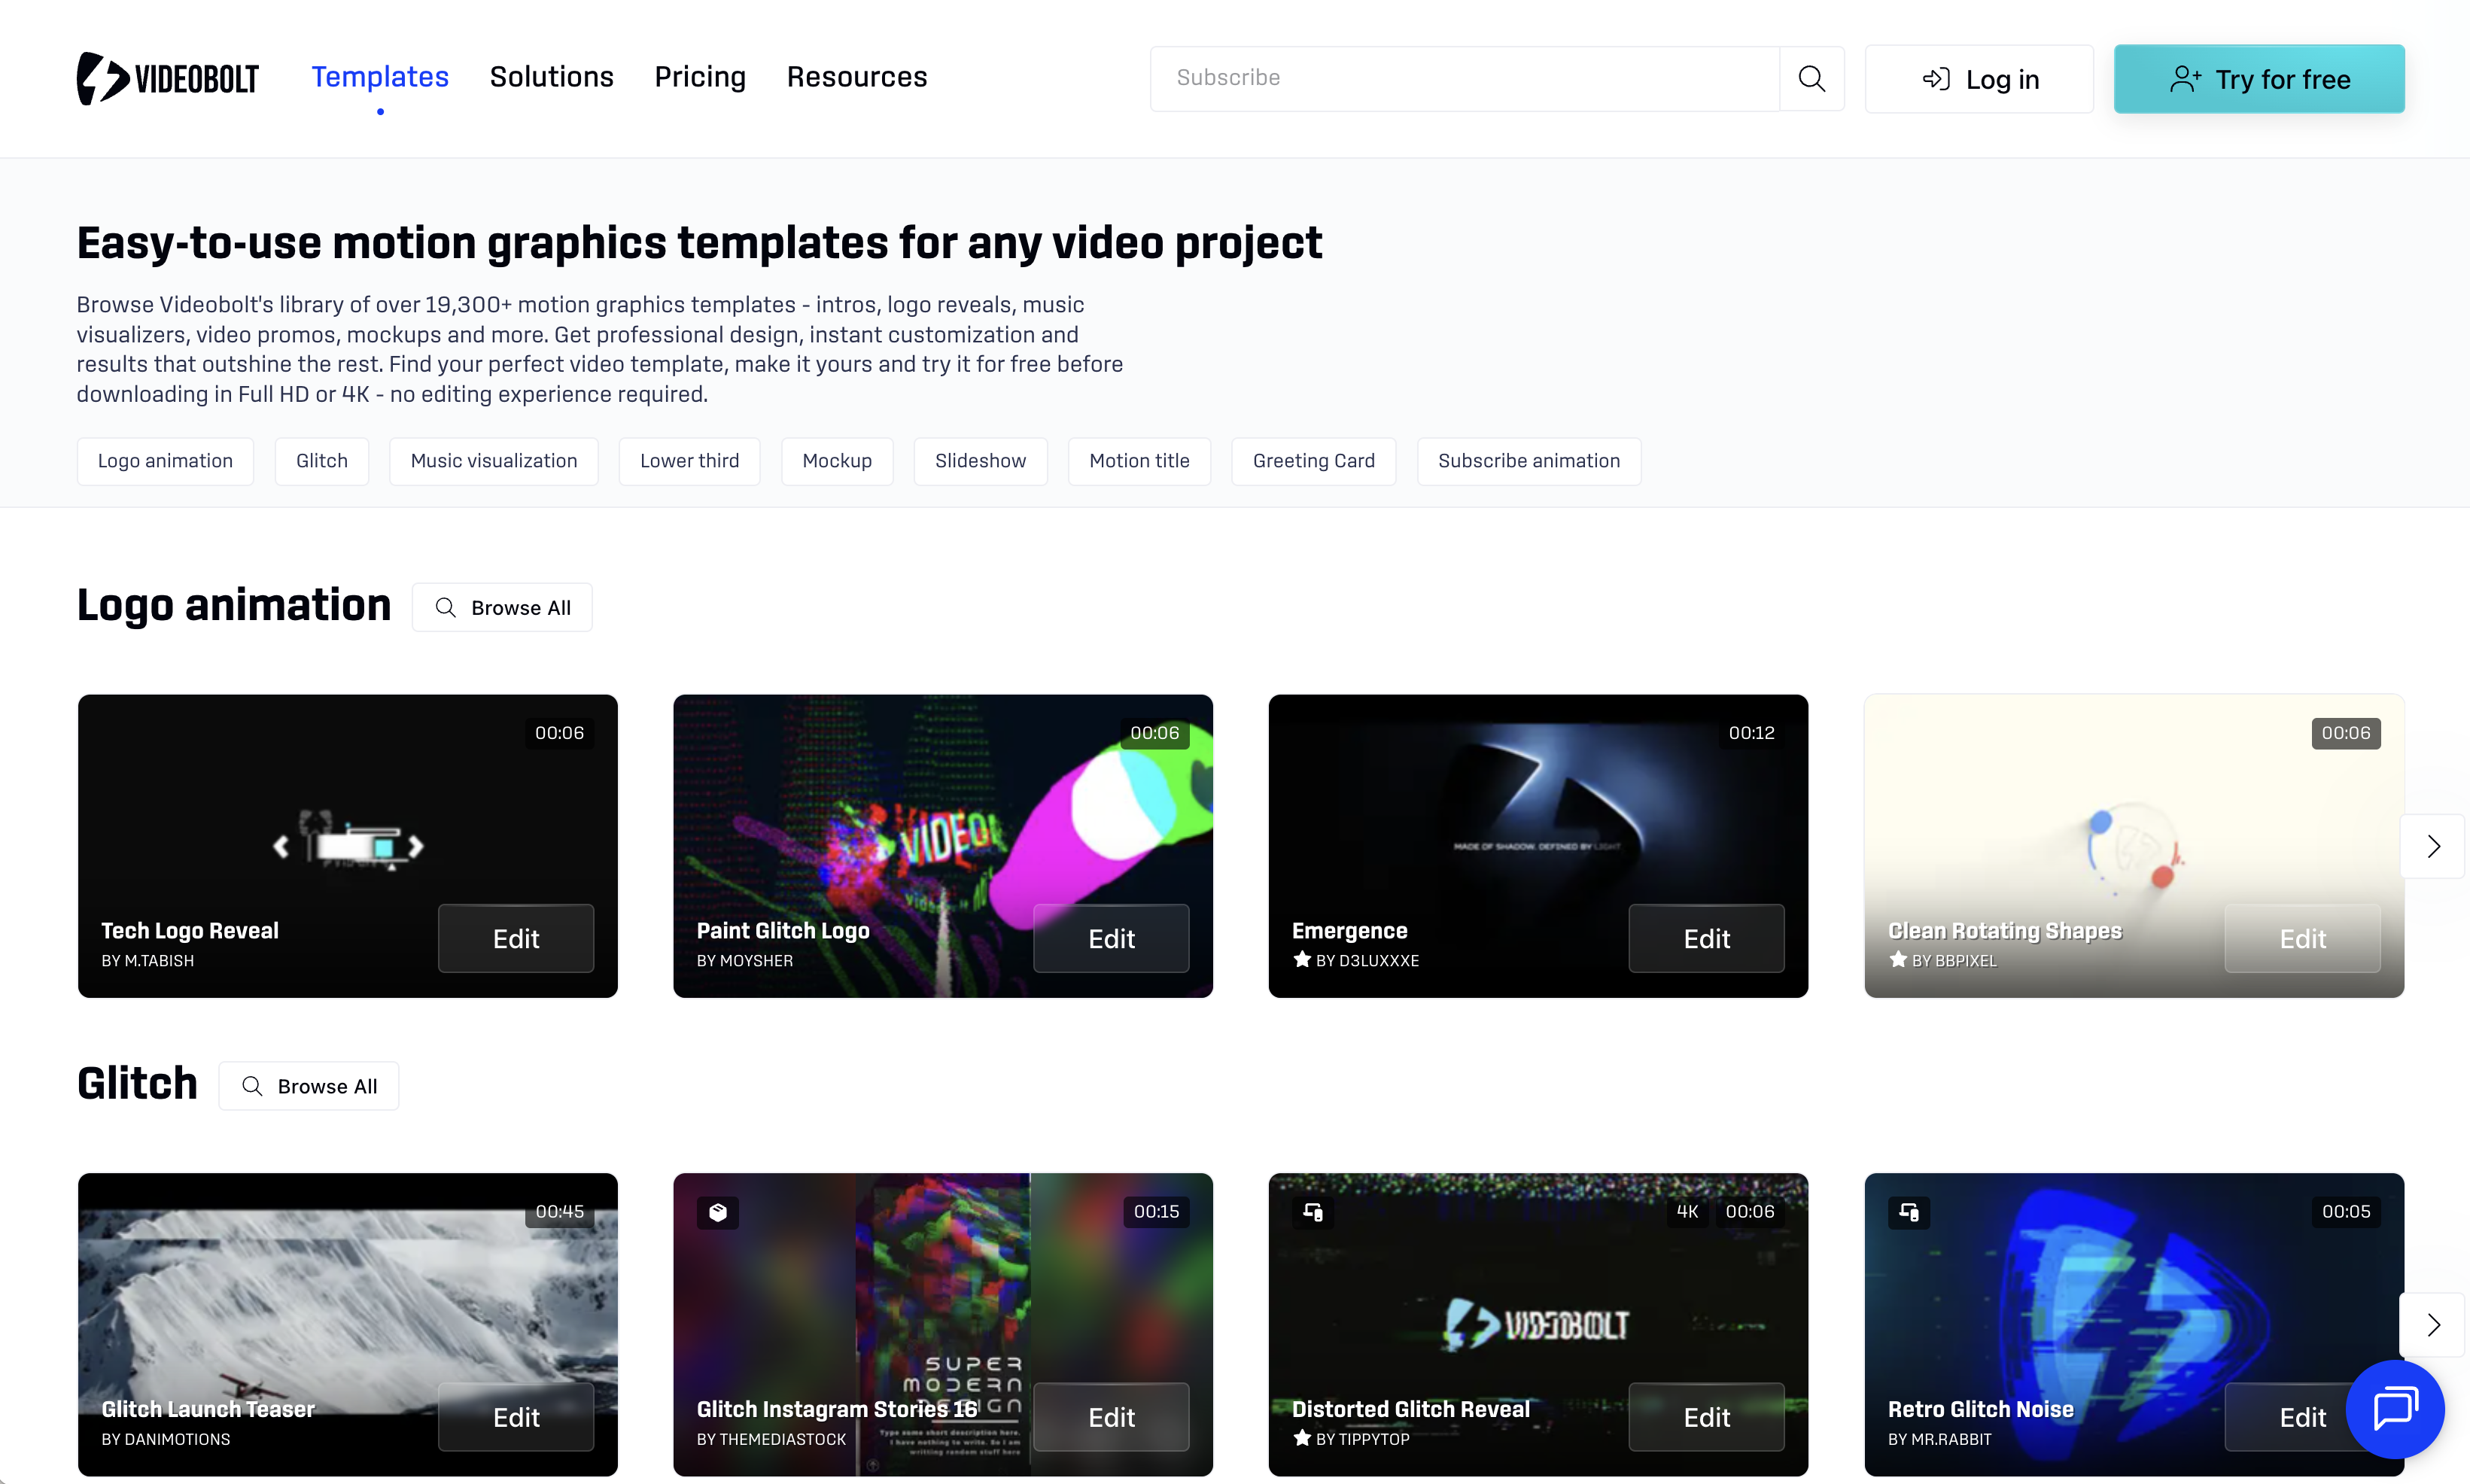Edit the Glitch Launch Teaser template
This screenshot has height=1484, width=2470.
point(516,1417)
